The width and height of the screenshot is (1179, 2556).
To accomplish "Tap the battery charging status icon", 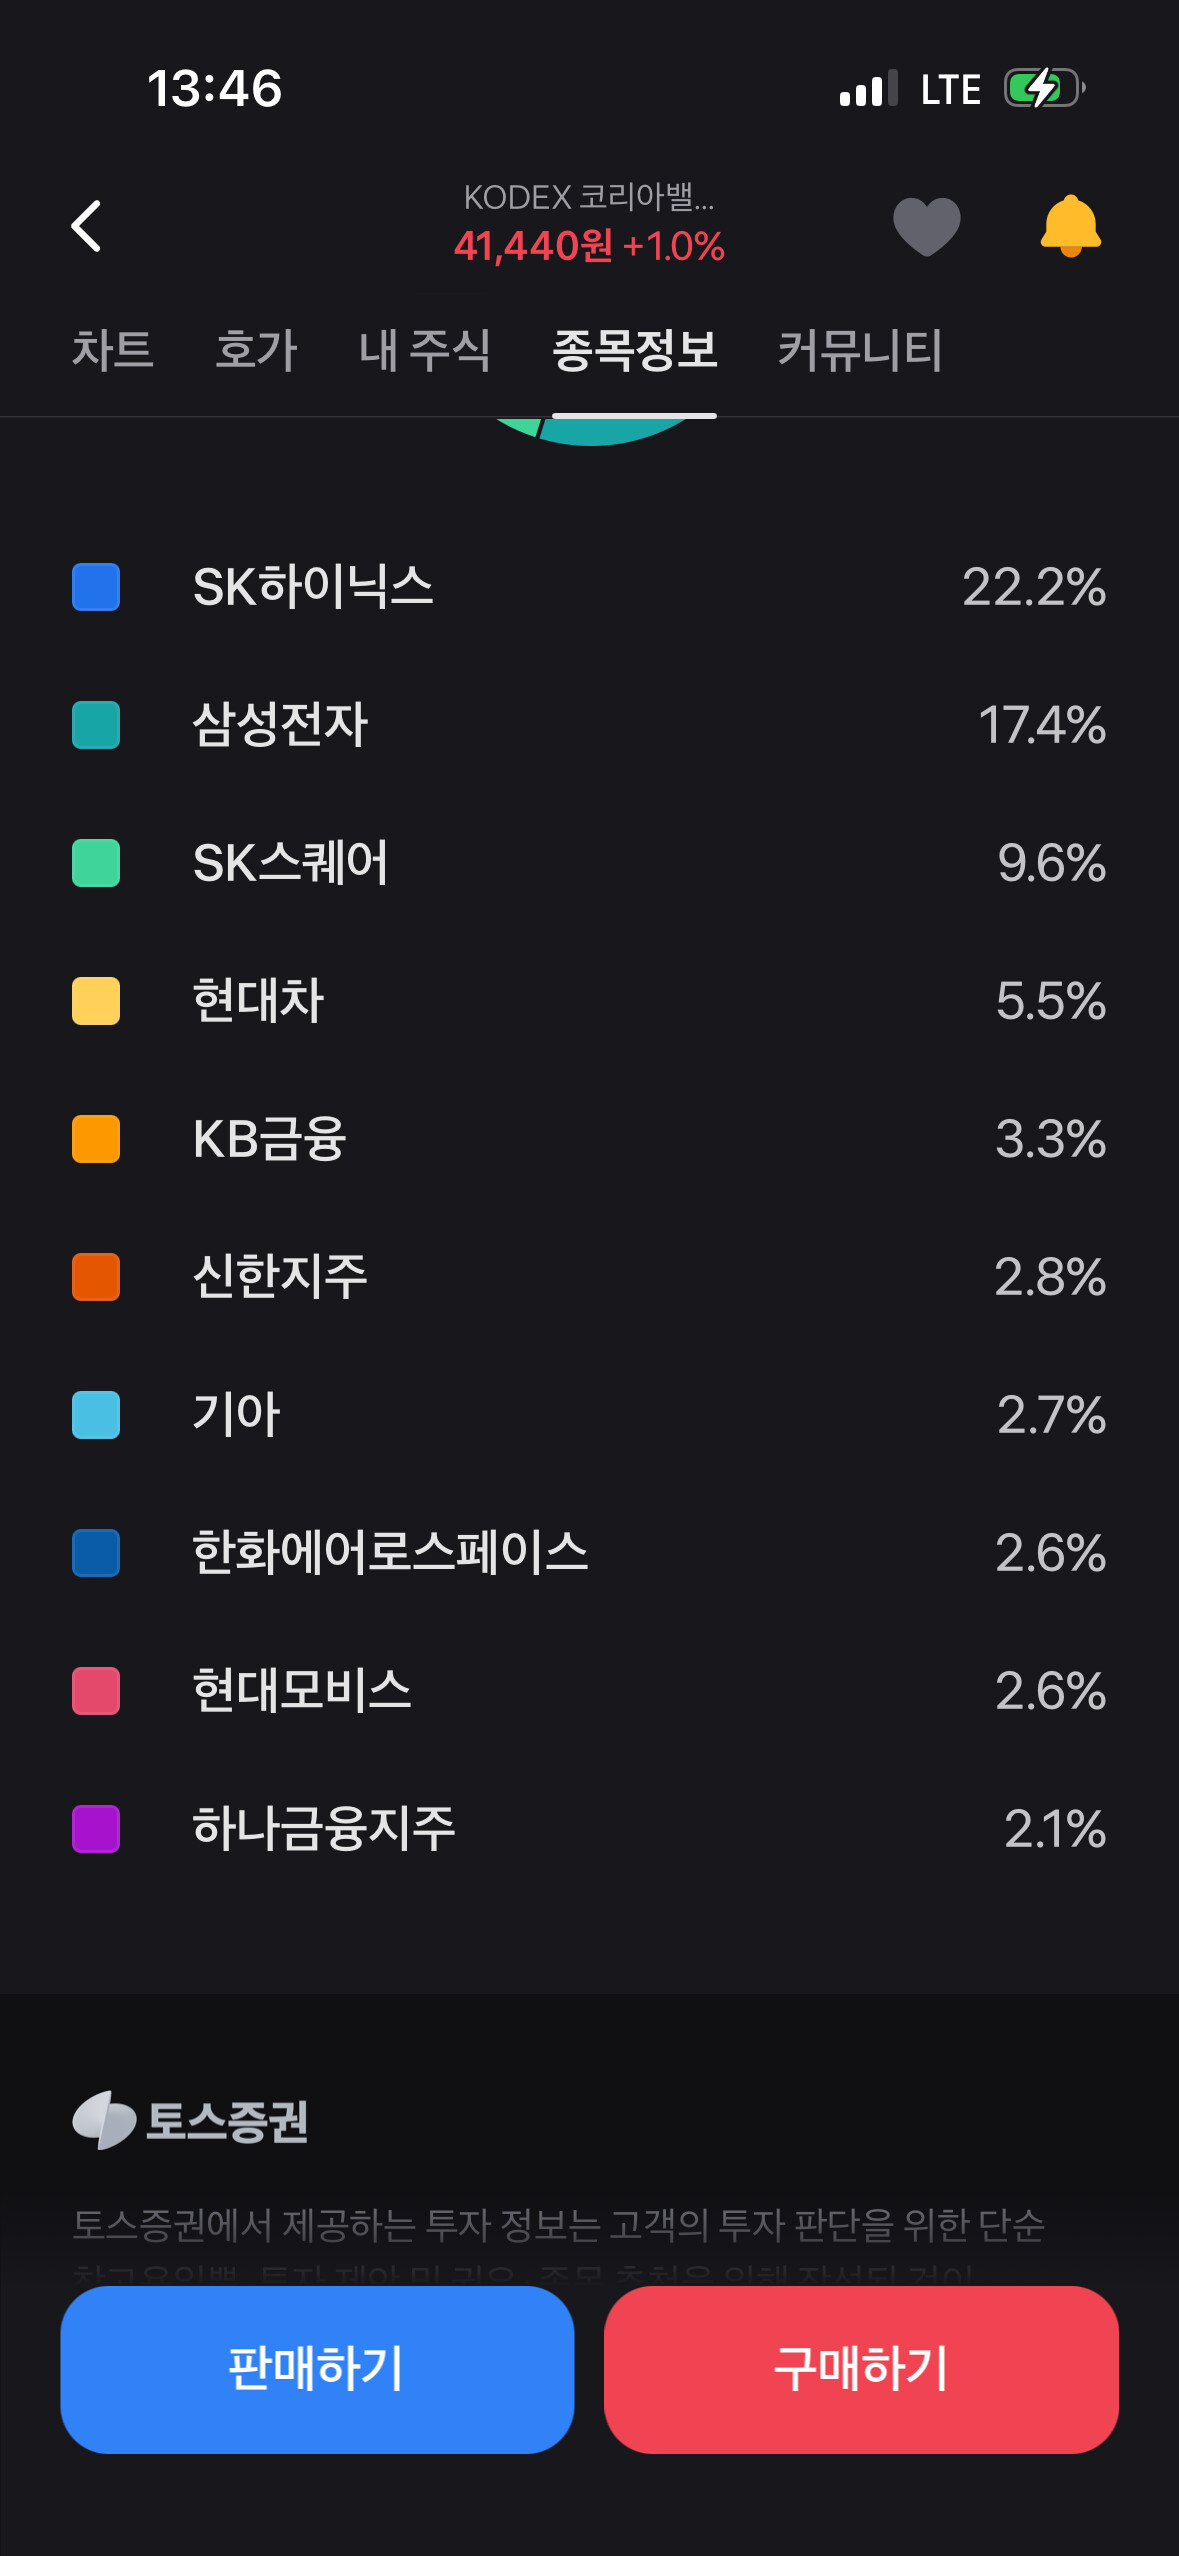I will (1045, 89).
